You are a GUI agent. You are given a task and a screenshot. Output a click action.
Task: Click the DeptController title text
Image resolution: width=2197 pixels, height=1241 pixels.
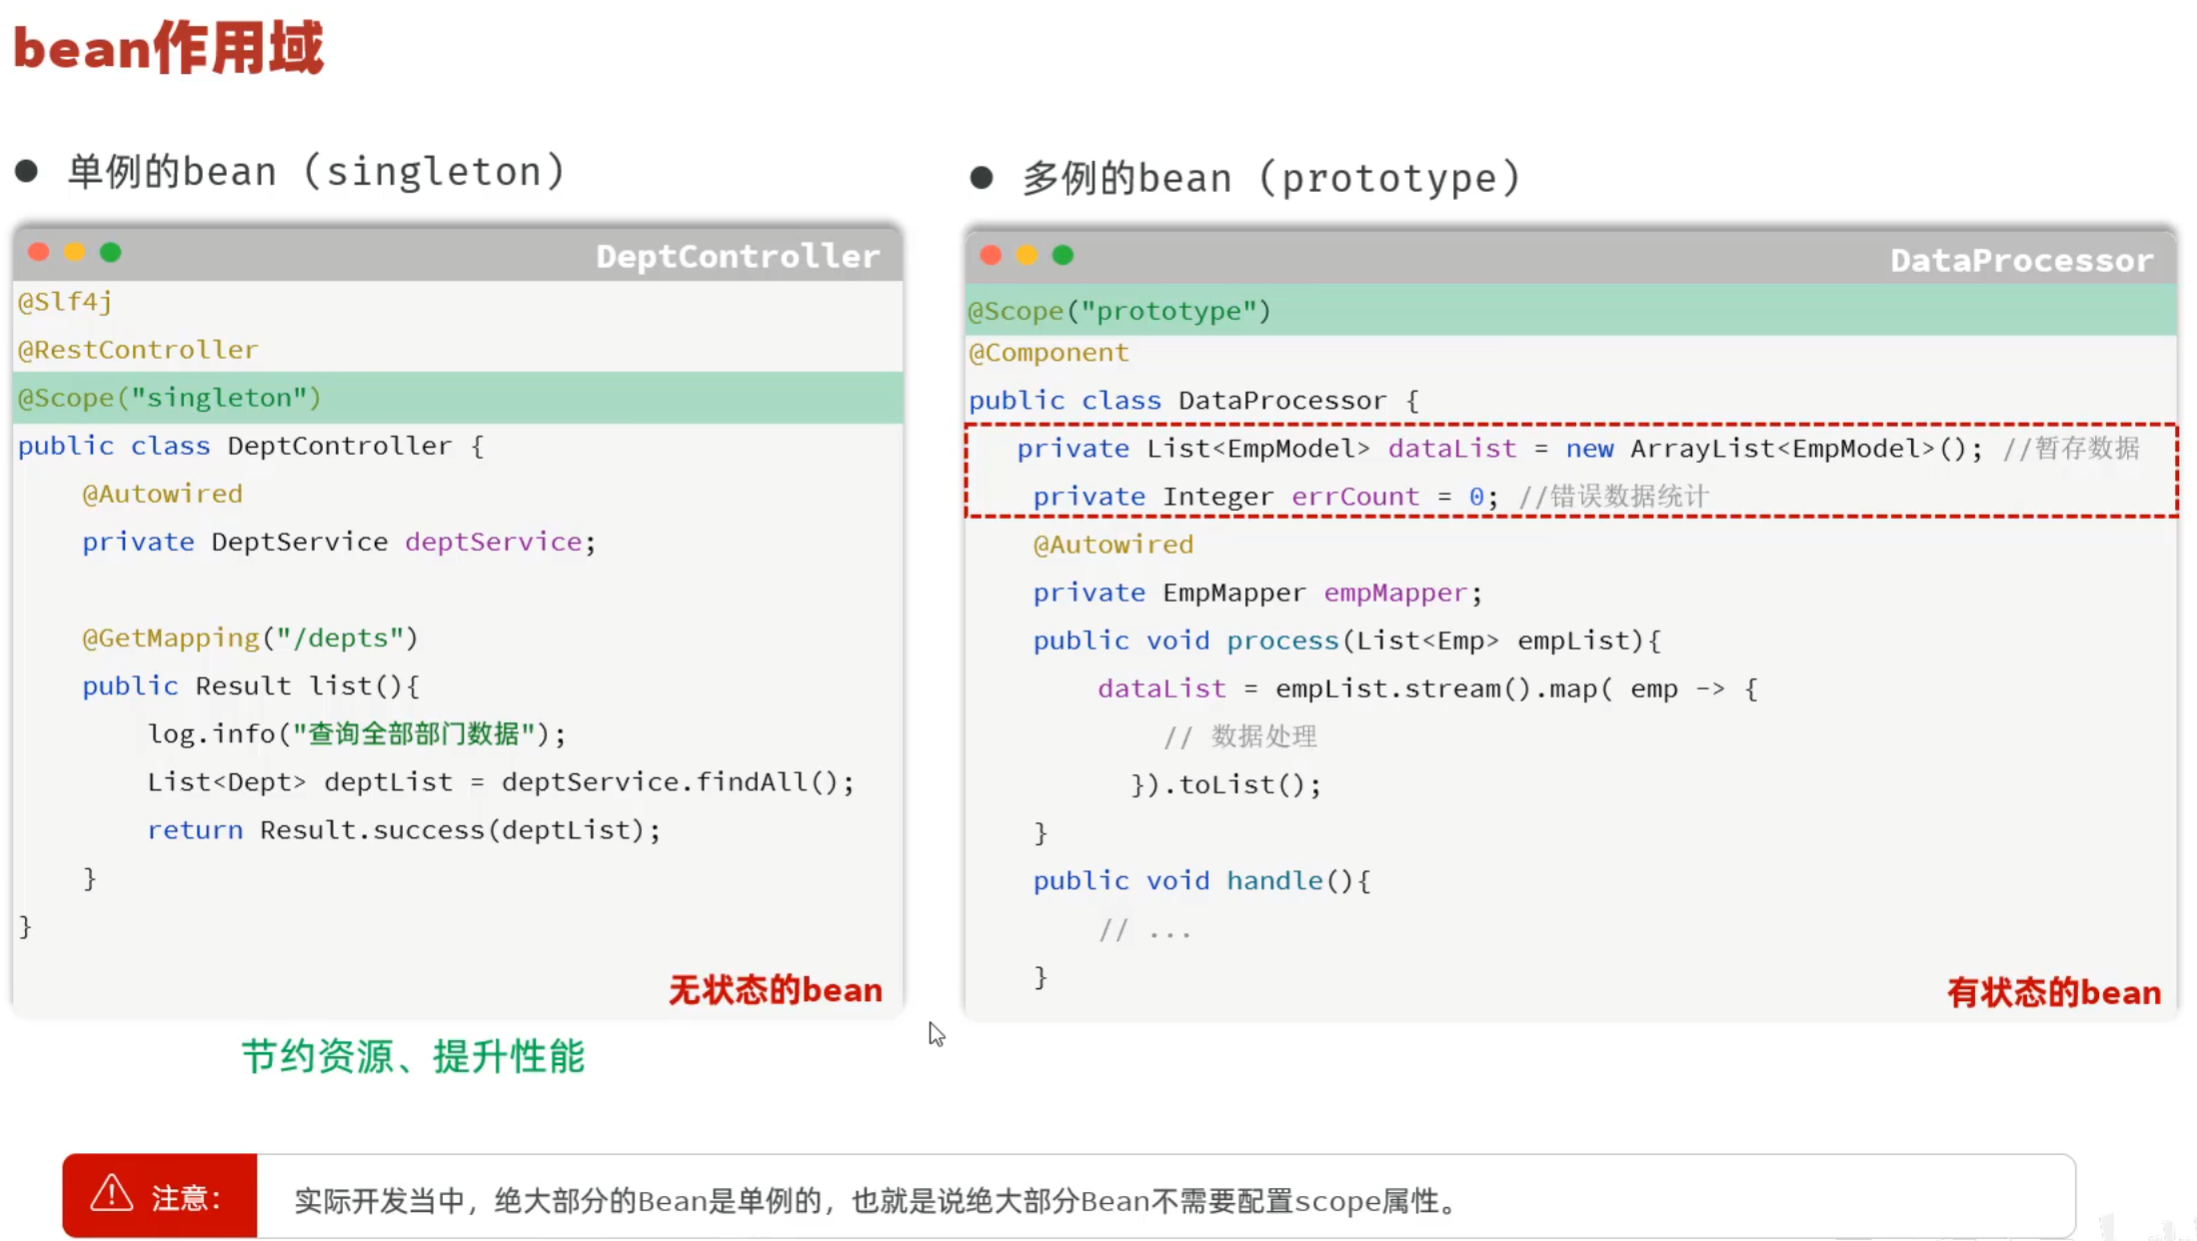tap(737, 257)
